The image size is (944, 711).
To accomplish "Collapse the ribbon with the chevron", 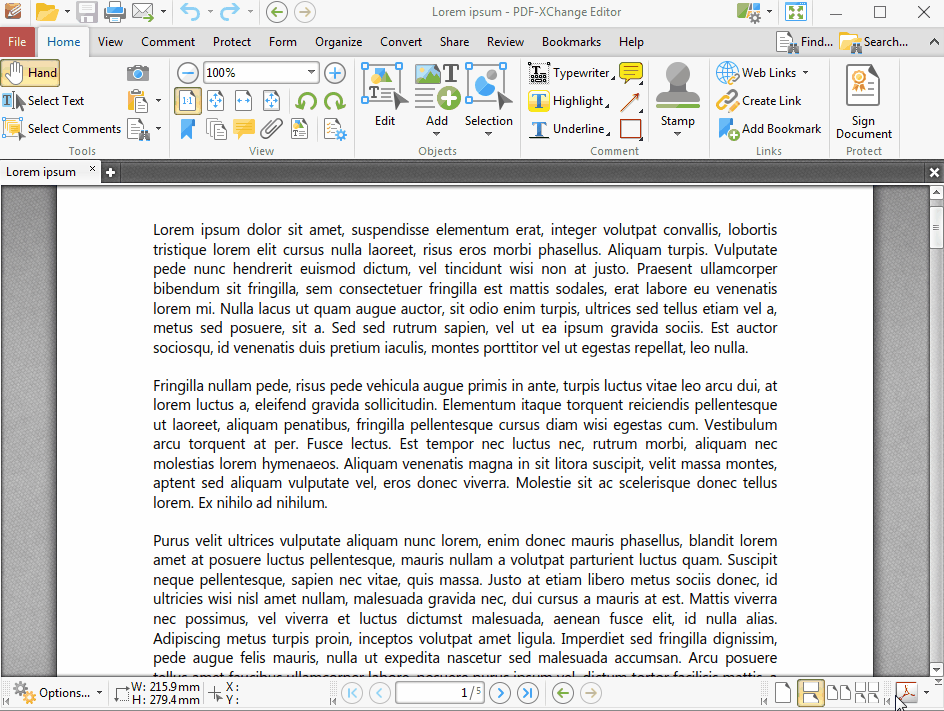I will (x=934, y=42).
